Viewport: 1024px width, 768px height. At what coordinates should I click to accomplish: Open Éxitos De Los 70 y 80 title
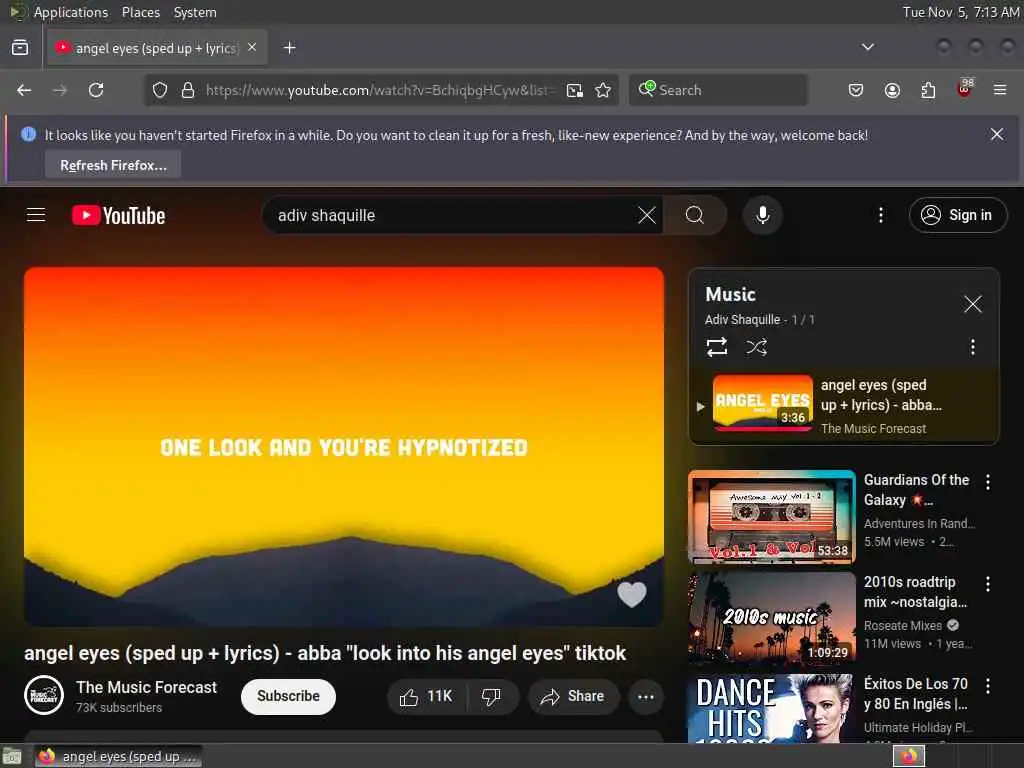(916, 694)
